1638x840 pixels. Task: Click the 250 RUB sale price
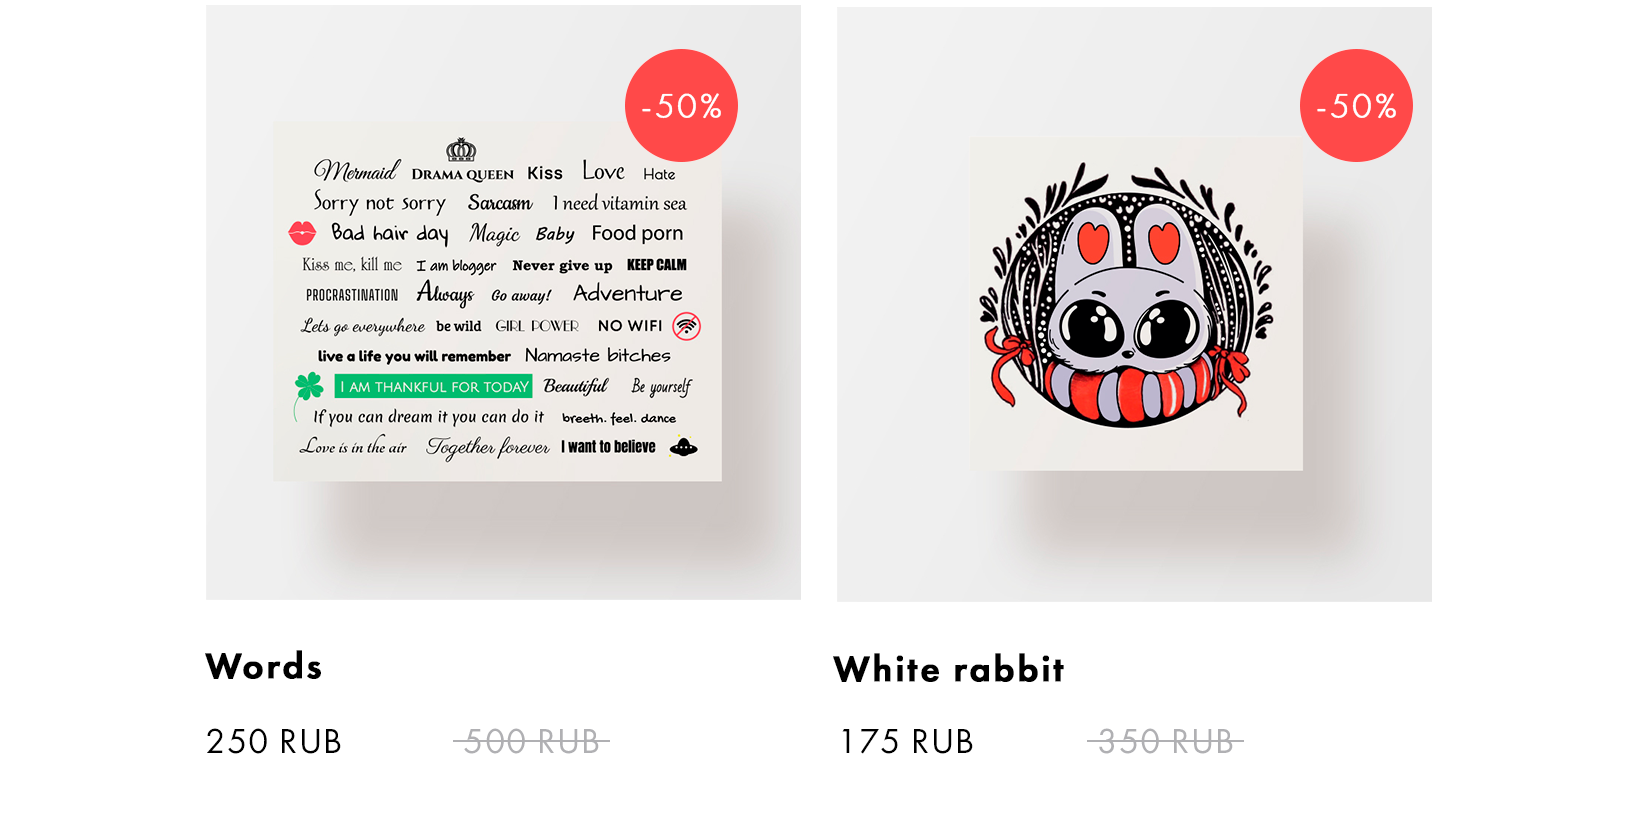tap(274, 742)
